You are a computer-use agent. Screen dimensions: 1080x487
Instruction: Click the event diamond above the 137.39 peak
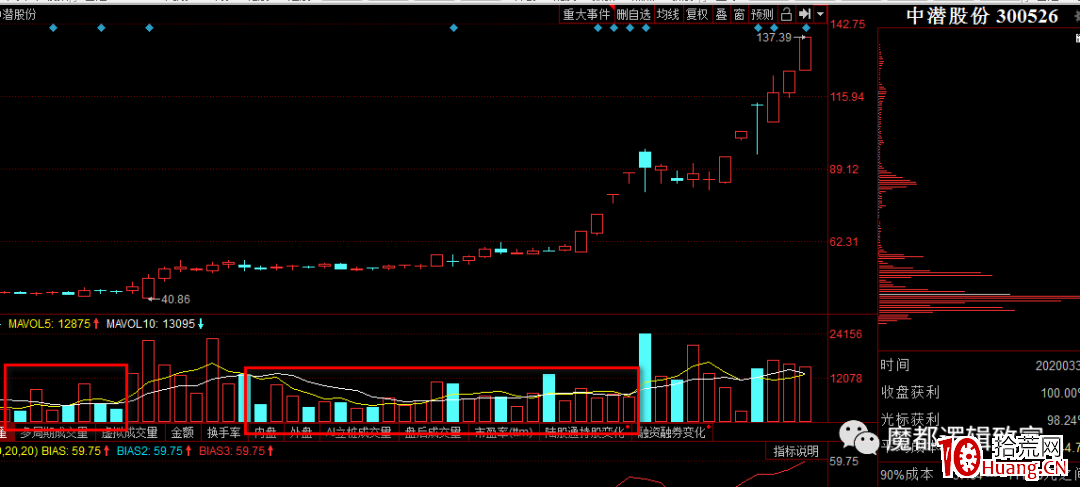tap(806, 28)
